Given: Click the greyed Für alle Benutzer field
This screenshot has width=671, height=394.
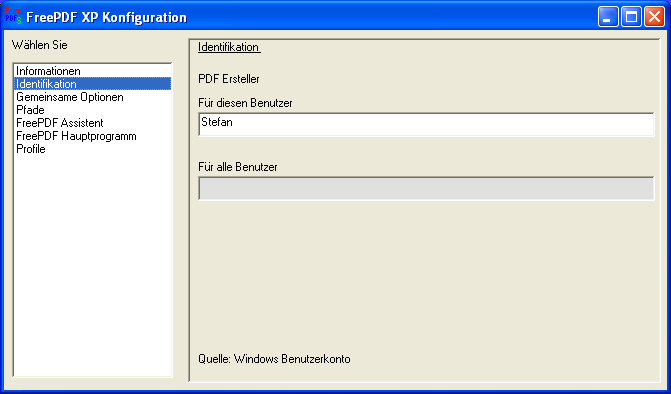Looking at the screenshot, I should 426,188.
